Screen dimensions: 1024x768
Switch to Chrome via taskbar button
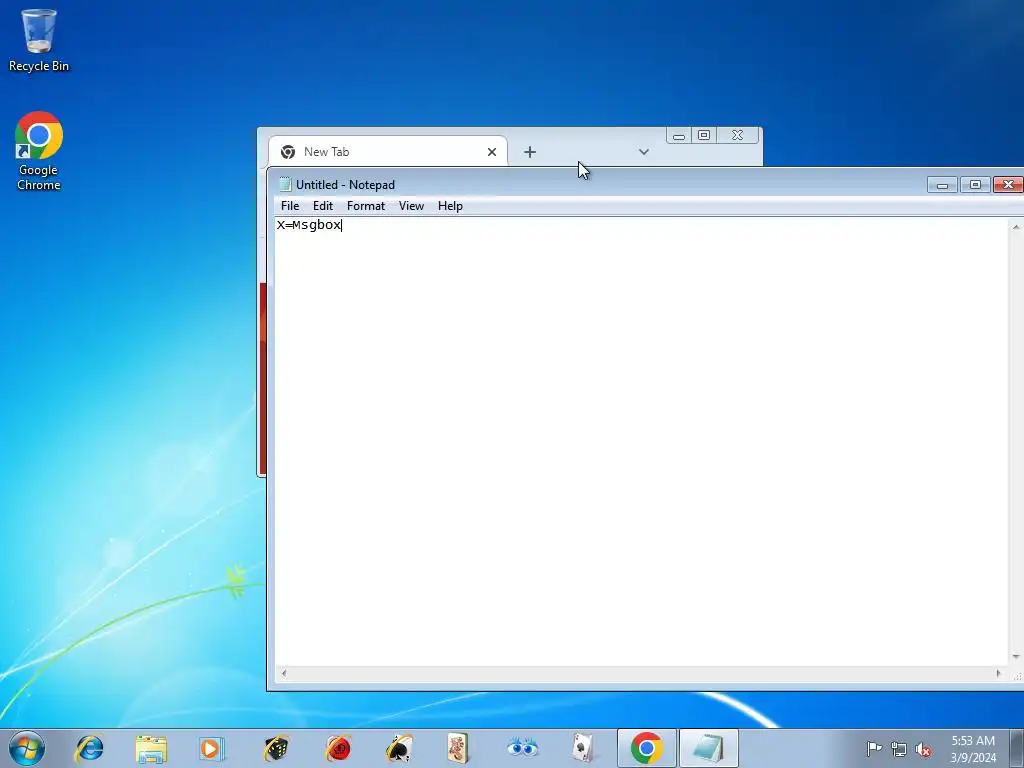pos(647,748)
